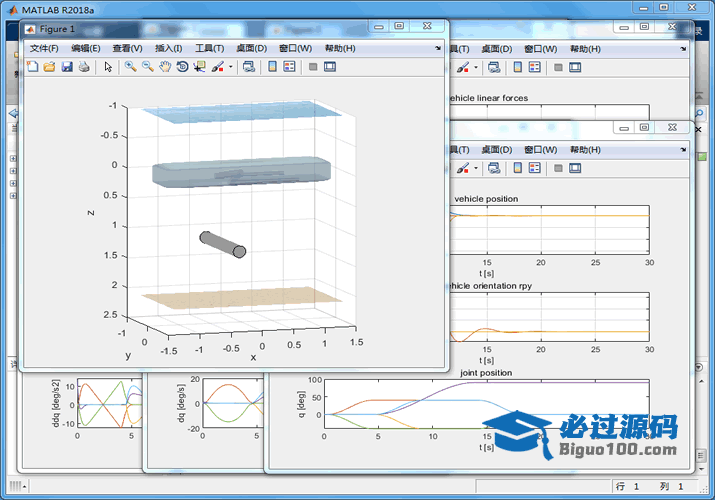Save figure using Figure 1 disk icon
Screen dimensions: 715x500
[67, 67]
